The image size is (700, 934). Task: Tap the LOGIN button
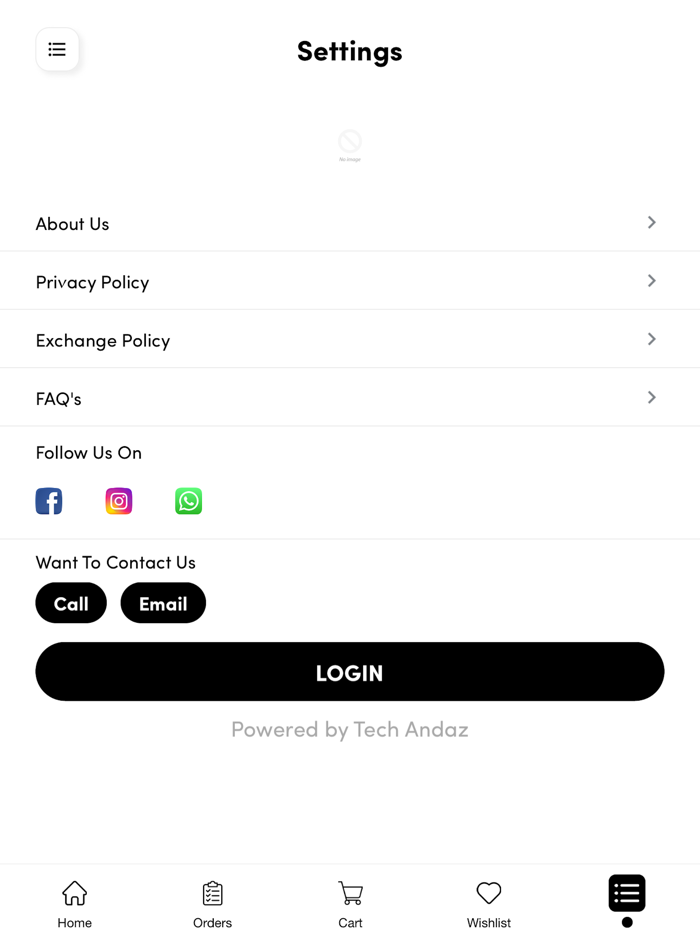pos(350,672)
